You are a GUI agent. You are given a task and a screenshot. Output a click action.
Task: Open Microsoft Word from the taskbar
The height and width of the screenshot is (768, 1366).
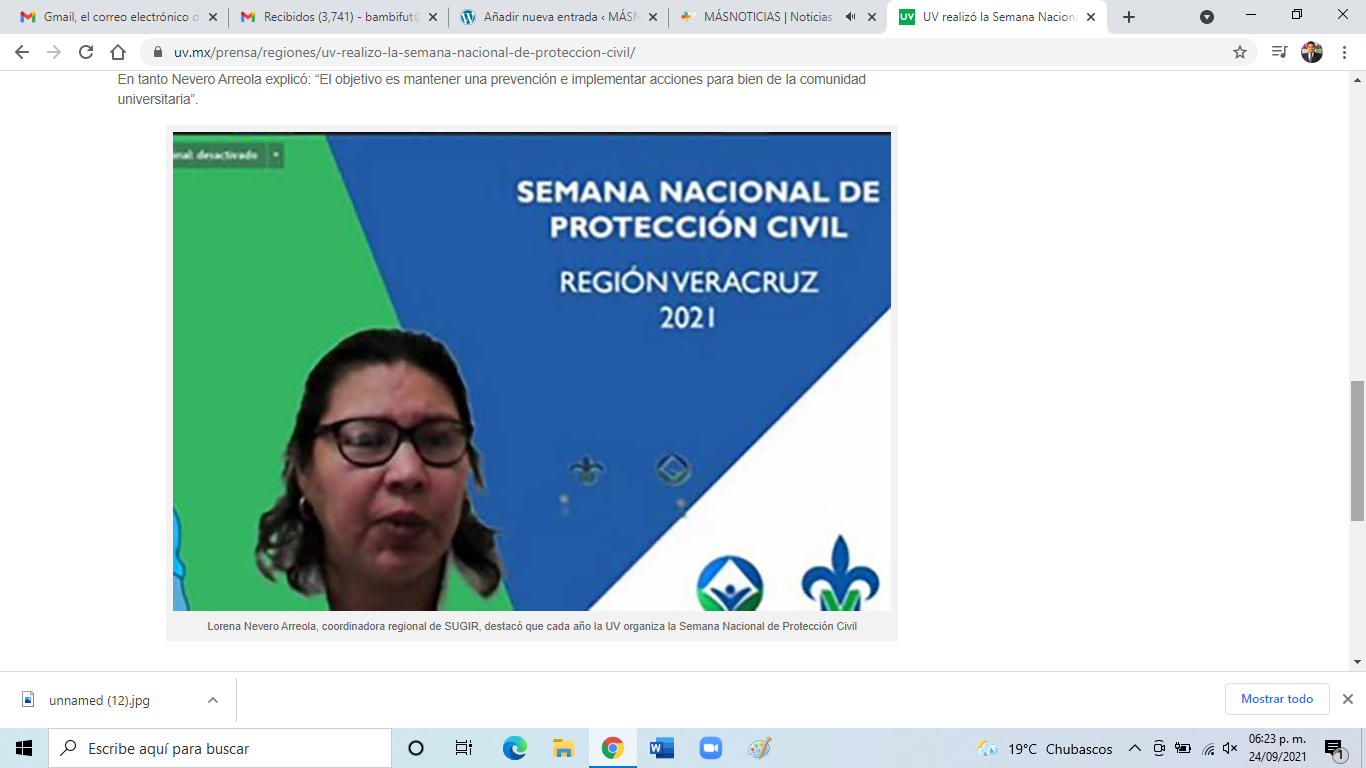[x=661, y=748]
